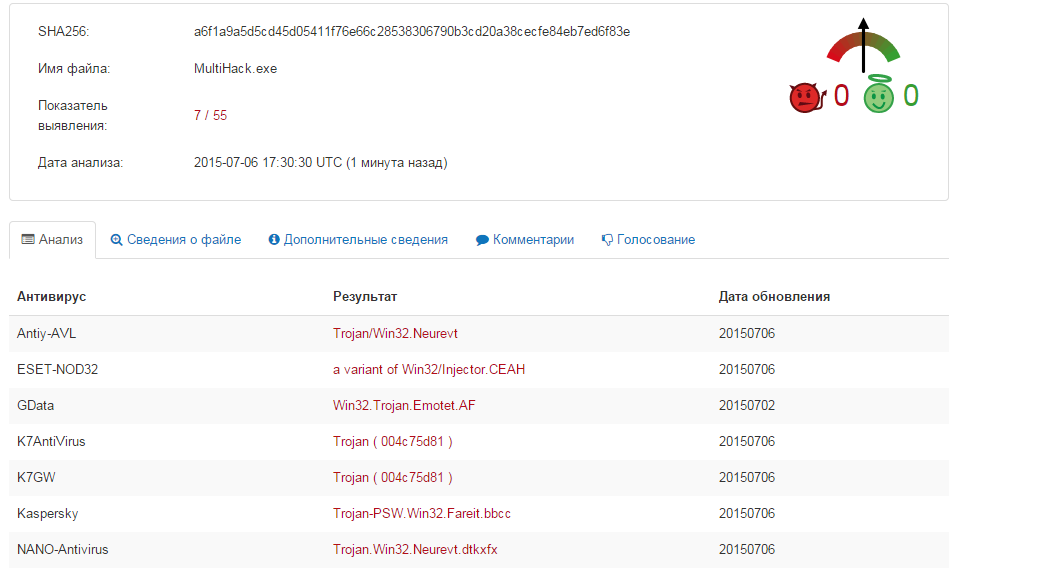1039x576 pixels.
Task: Click the Результат column header
Action: [x=365, y=297]
